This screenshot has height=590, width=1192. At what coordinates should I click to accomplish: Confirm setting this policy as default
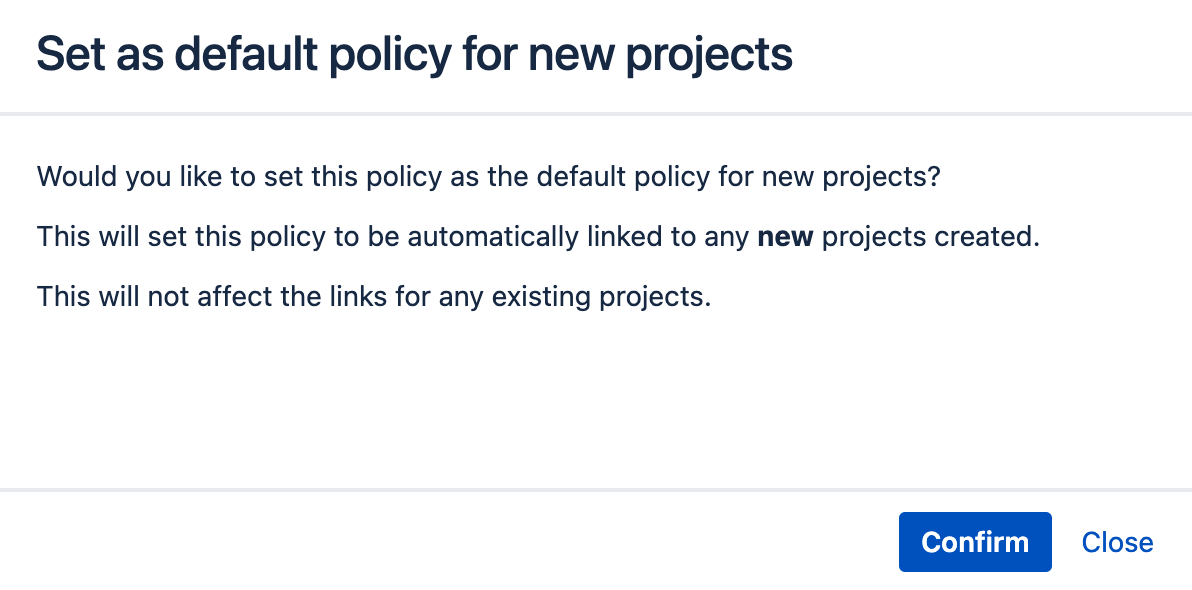(x=975, y=541)
